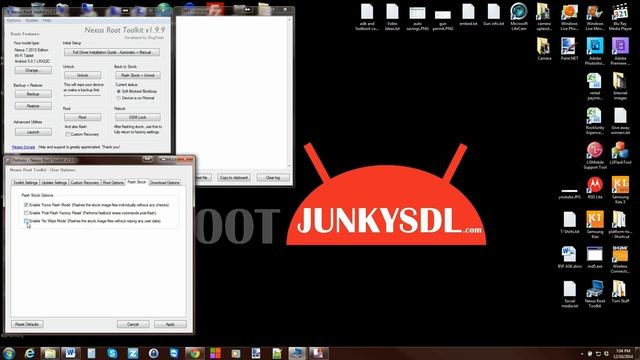This screenshot has width=640, height=360.
Task: Switch to Toolkit Settings tab
Action: pos(25,182)
